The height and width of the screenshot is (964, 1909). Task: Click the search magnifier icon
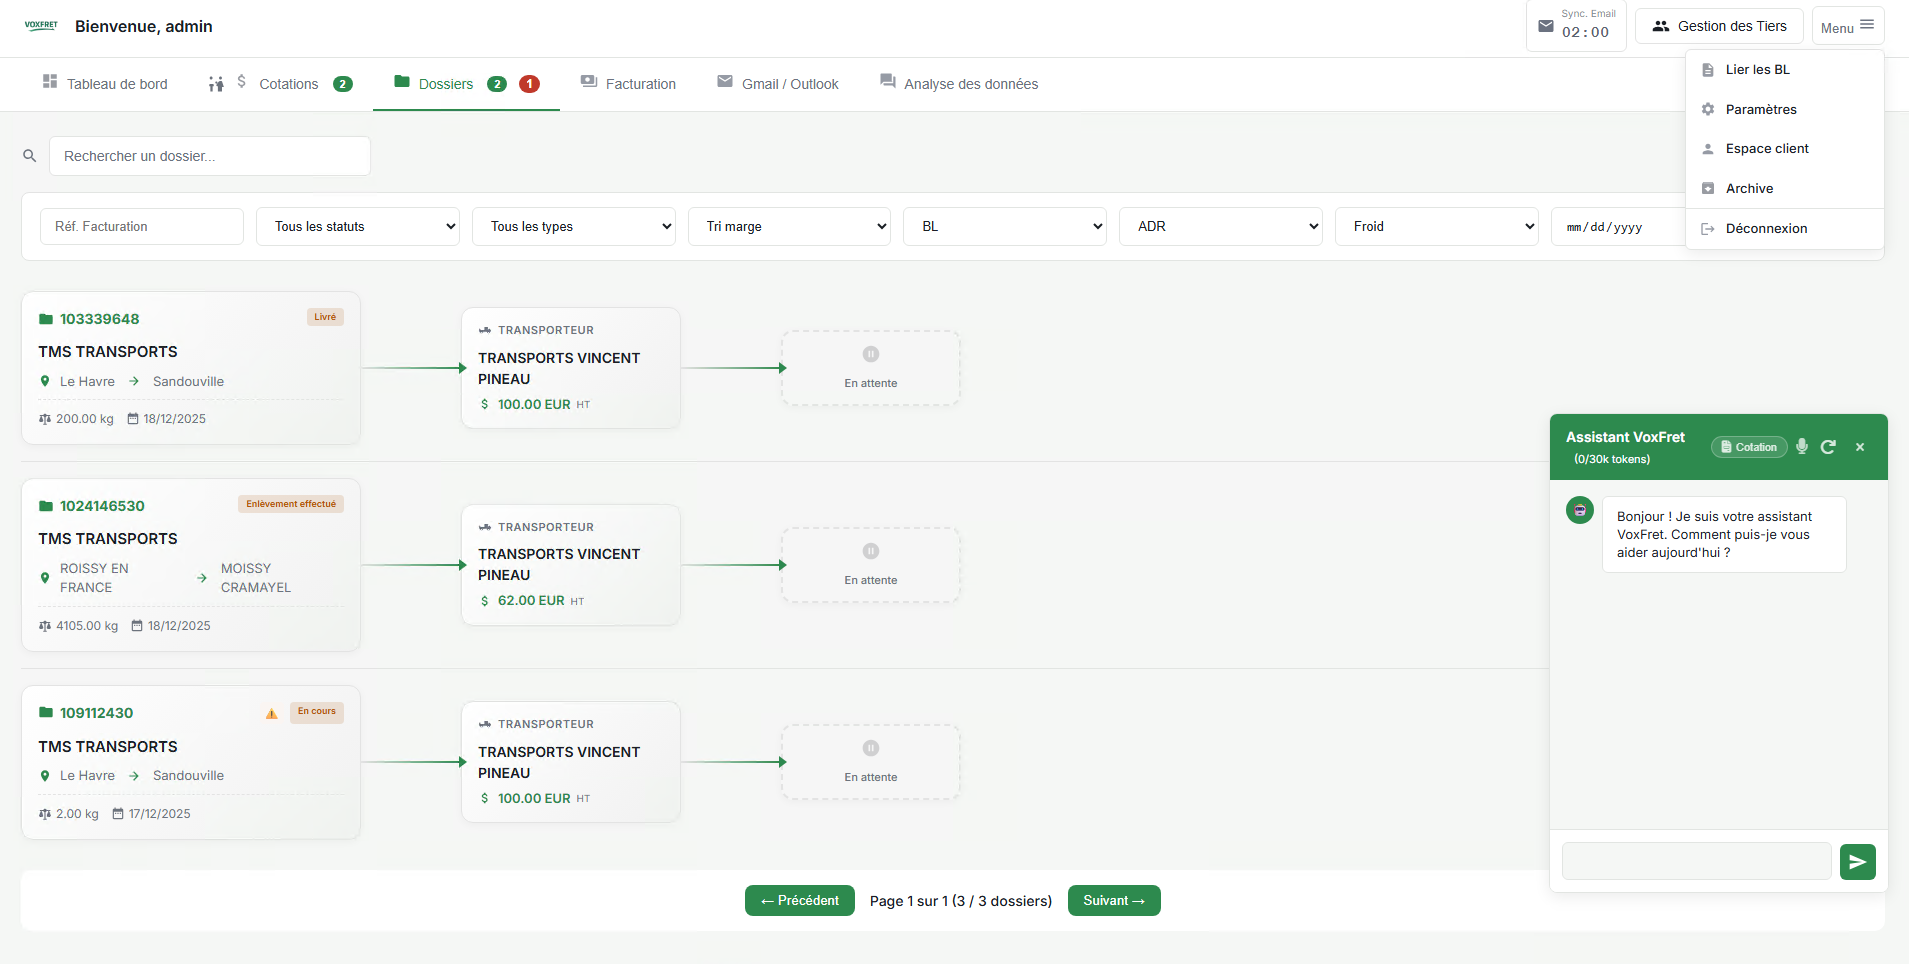pos(29,156)
